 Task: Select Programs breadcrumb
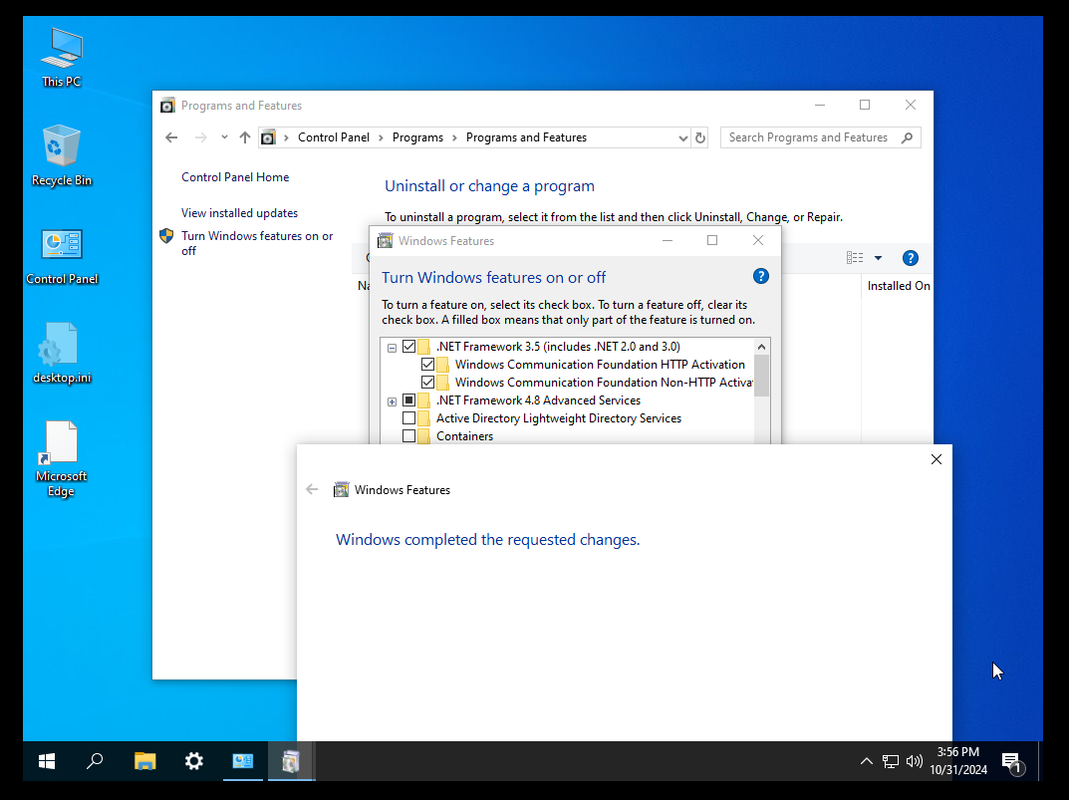click(417, 138)
